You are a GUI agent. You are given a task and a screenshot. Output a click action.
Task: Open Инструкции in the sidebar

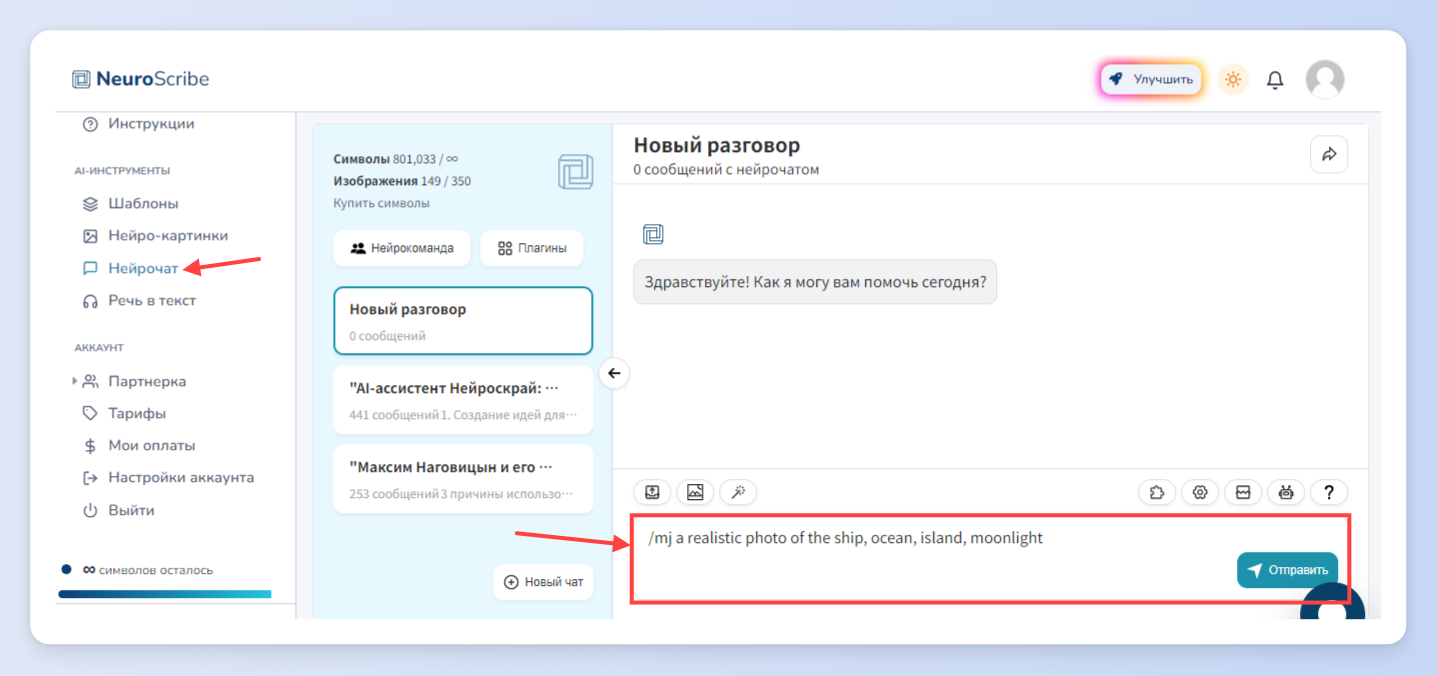pyautogui.click(x=138, y=124)
